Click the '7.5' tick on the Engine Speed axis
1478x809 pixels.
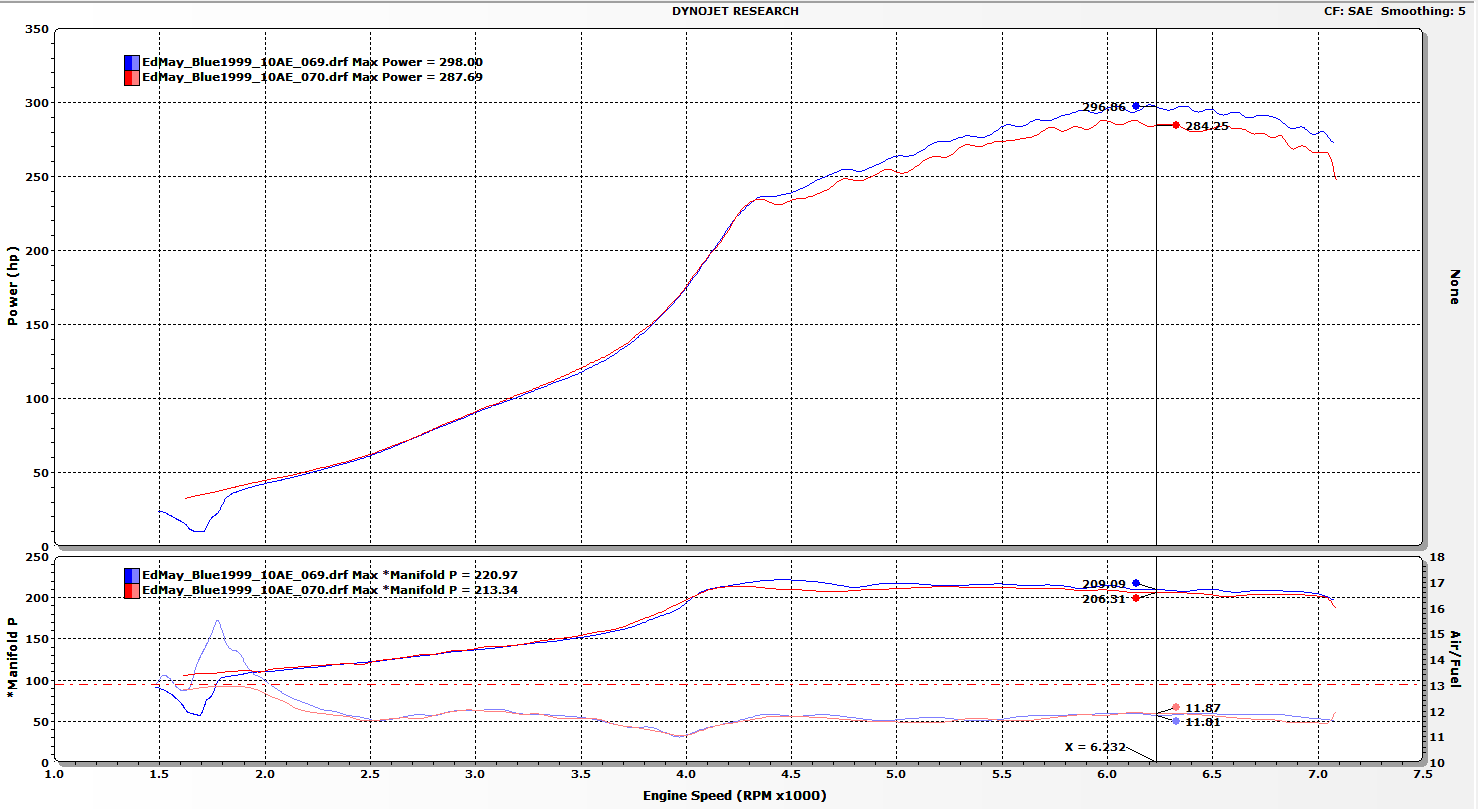[x=1421, y=774]
